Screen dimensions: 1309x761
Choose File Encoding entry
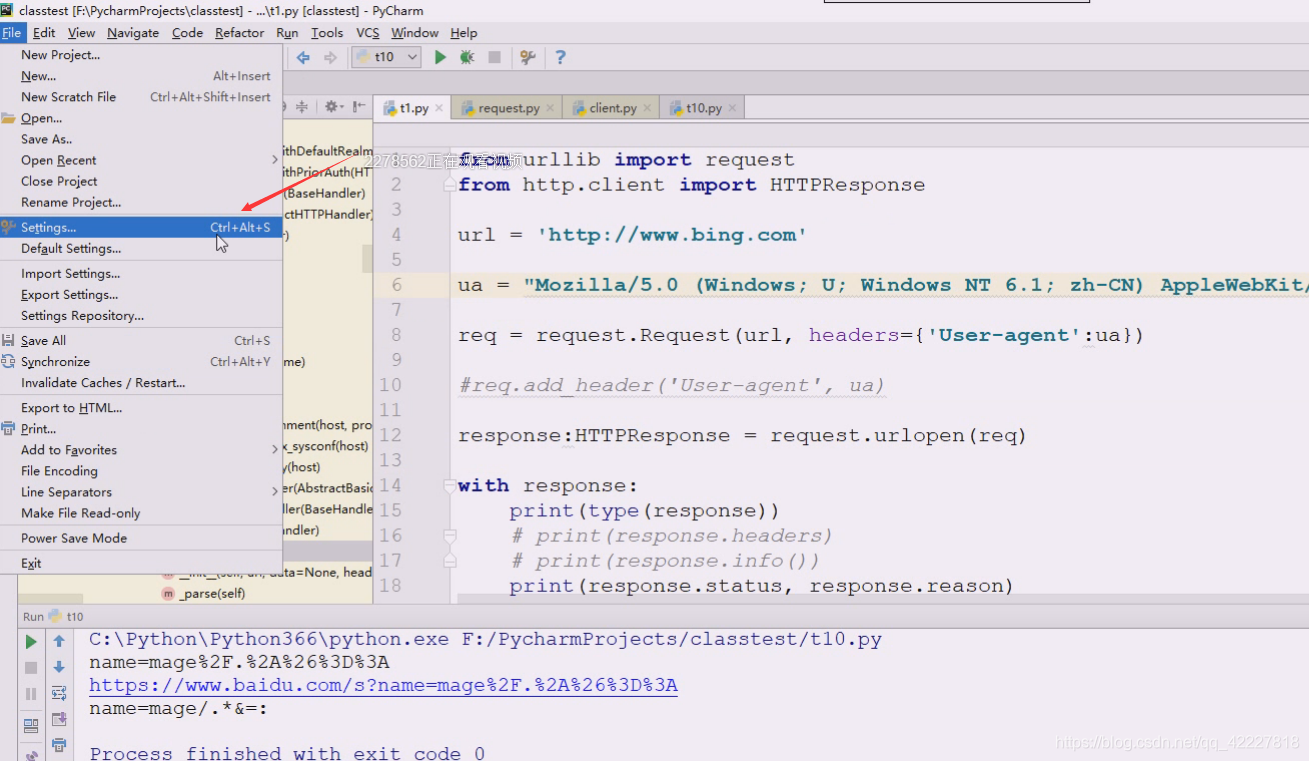pyautogui.click(x=142, y=471)
